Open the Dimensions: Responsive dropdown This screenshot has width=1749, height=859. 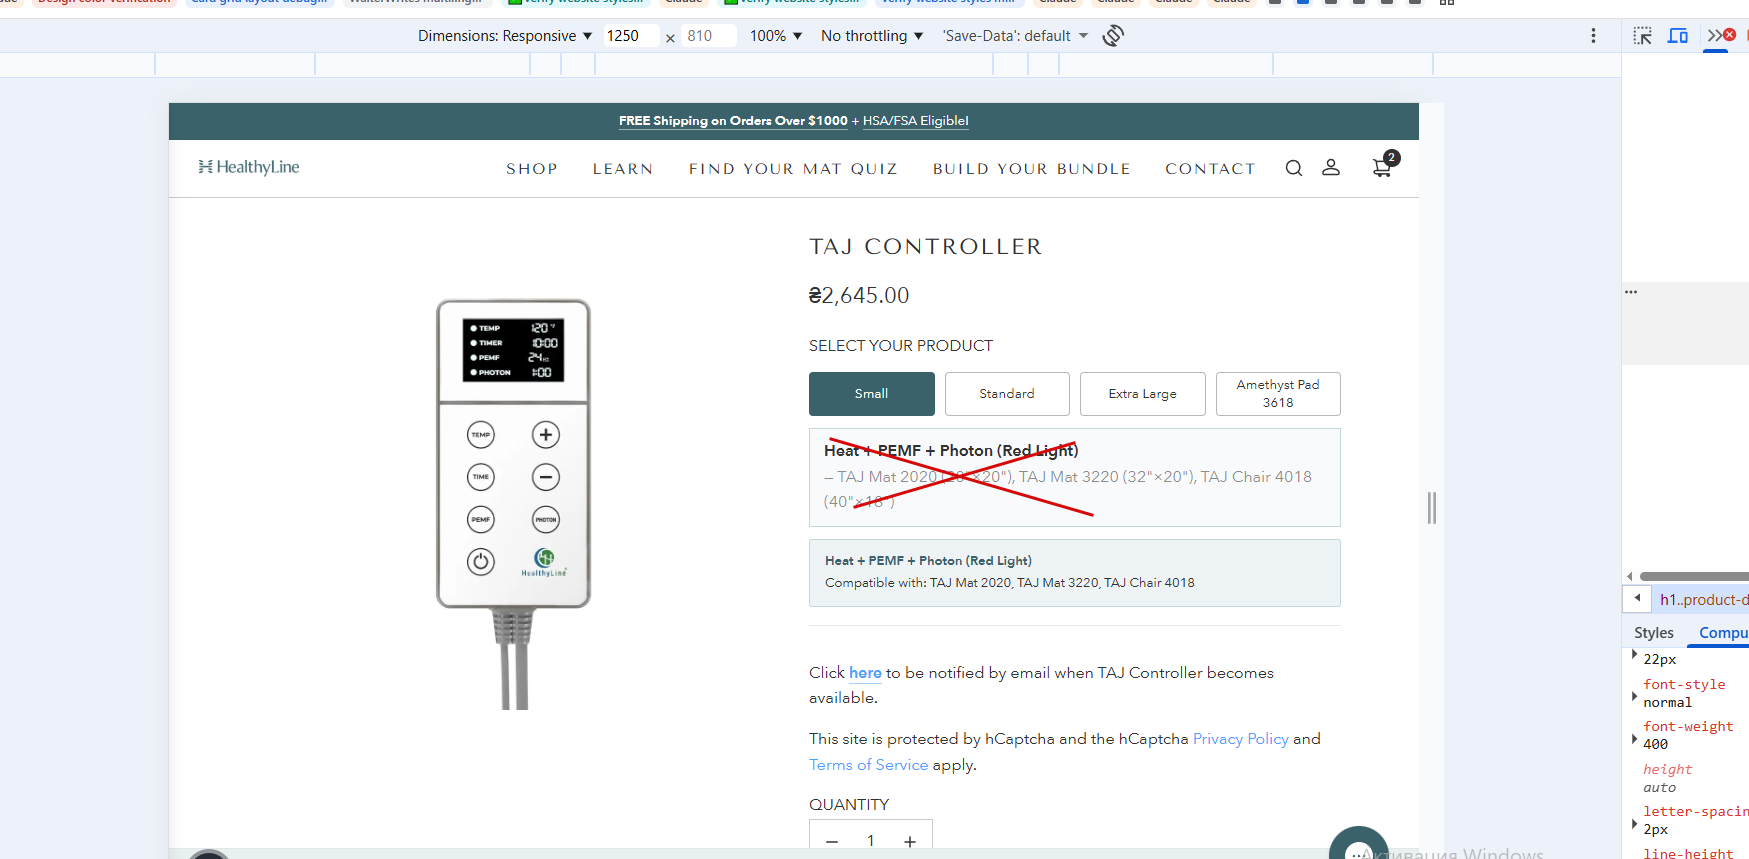505,36
